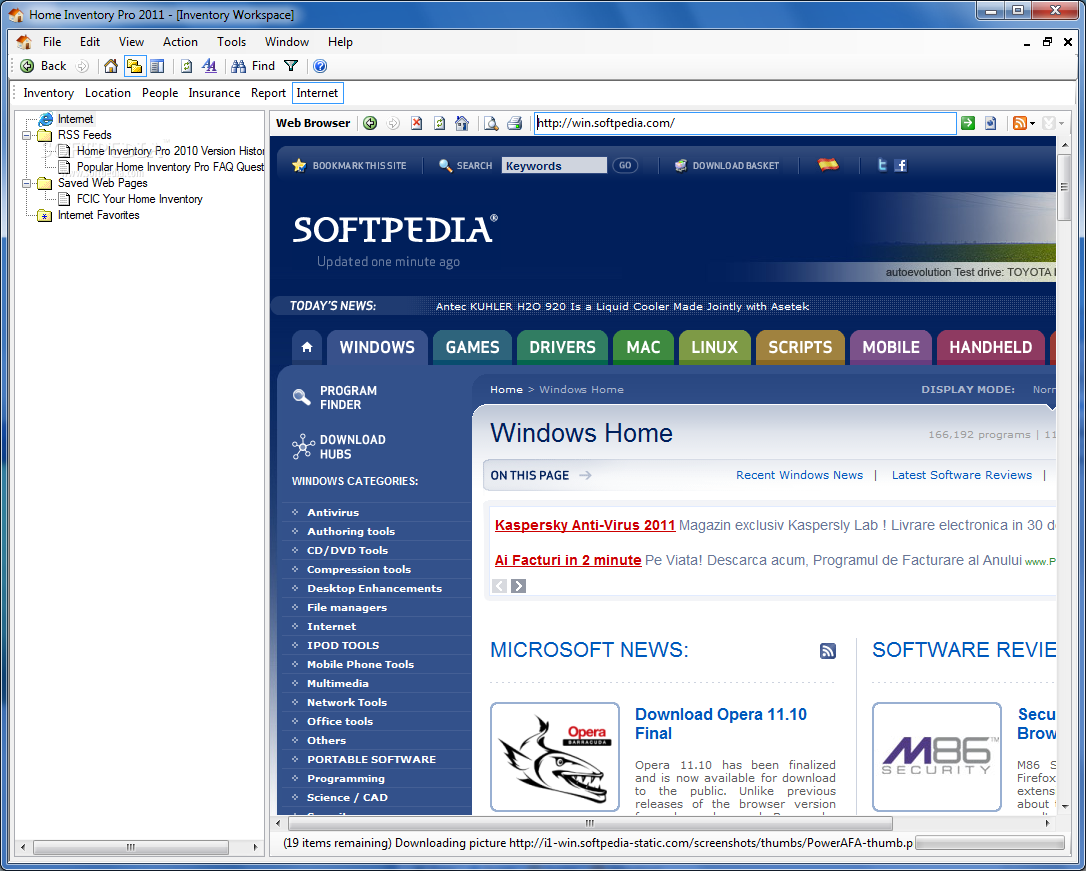Stop page loading with red X icon

(x=416, y=123)
